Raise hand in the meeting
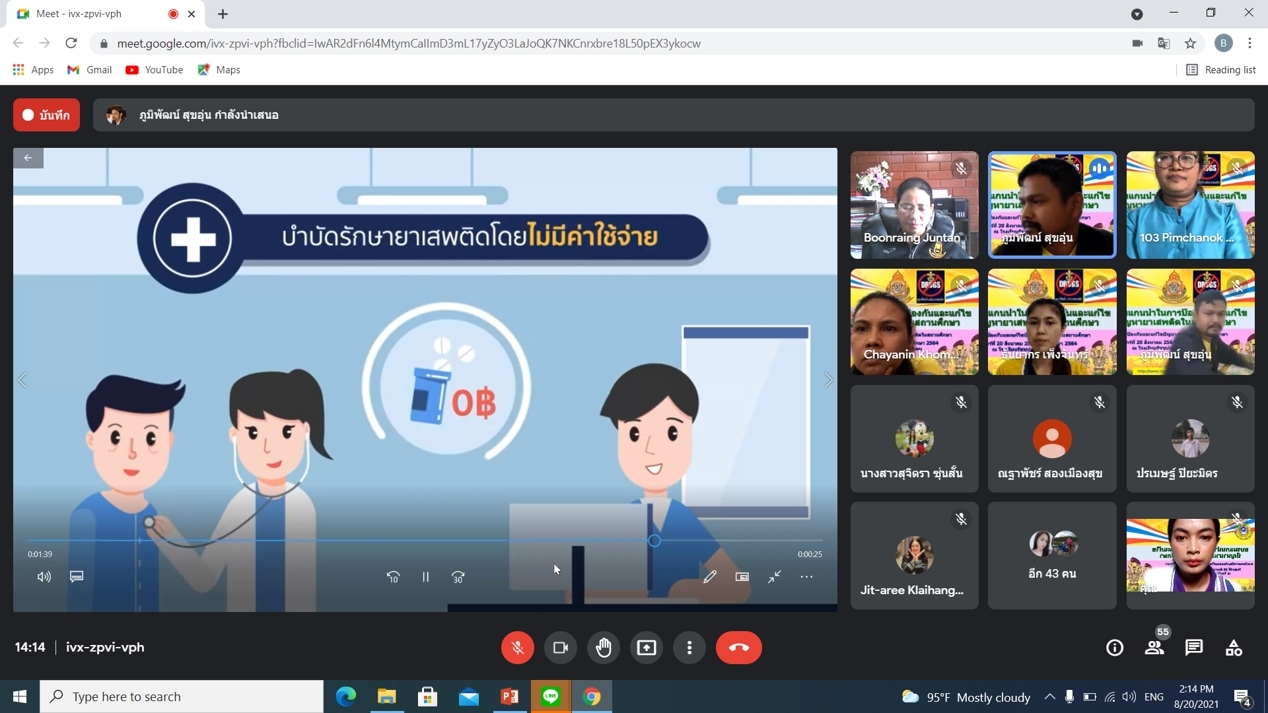This screenshot has height=713, width=1268. coord(604,648)
